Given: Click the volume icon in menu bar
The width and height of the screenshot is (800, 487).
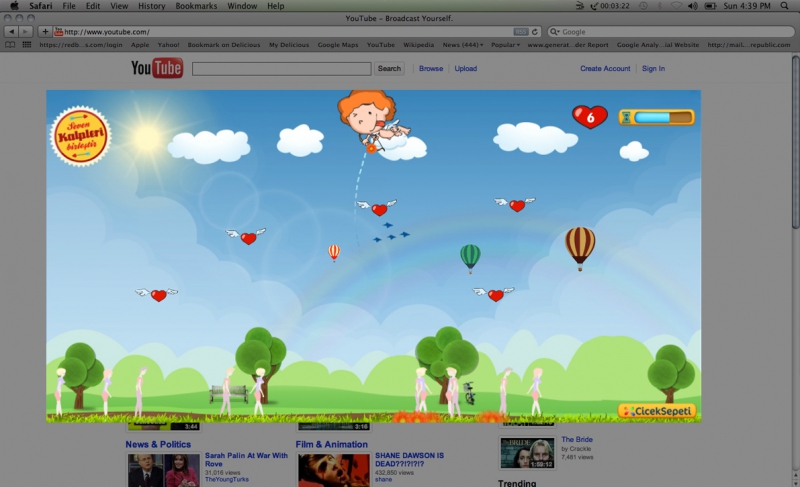Looking at the screenshot, I should 692,6.
